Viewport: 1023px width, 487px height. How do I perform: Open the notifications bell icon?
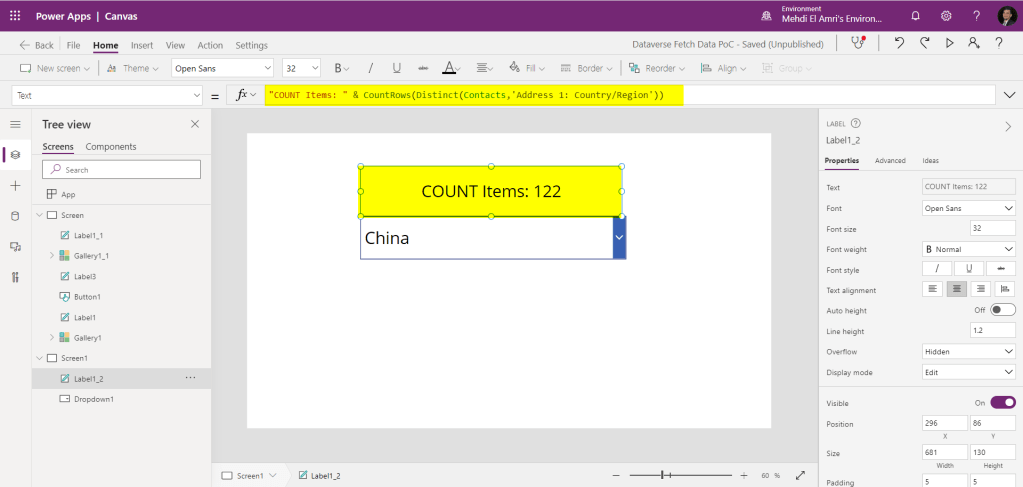[x=915, y=16]
